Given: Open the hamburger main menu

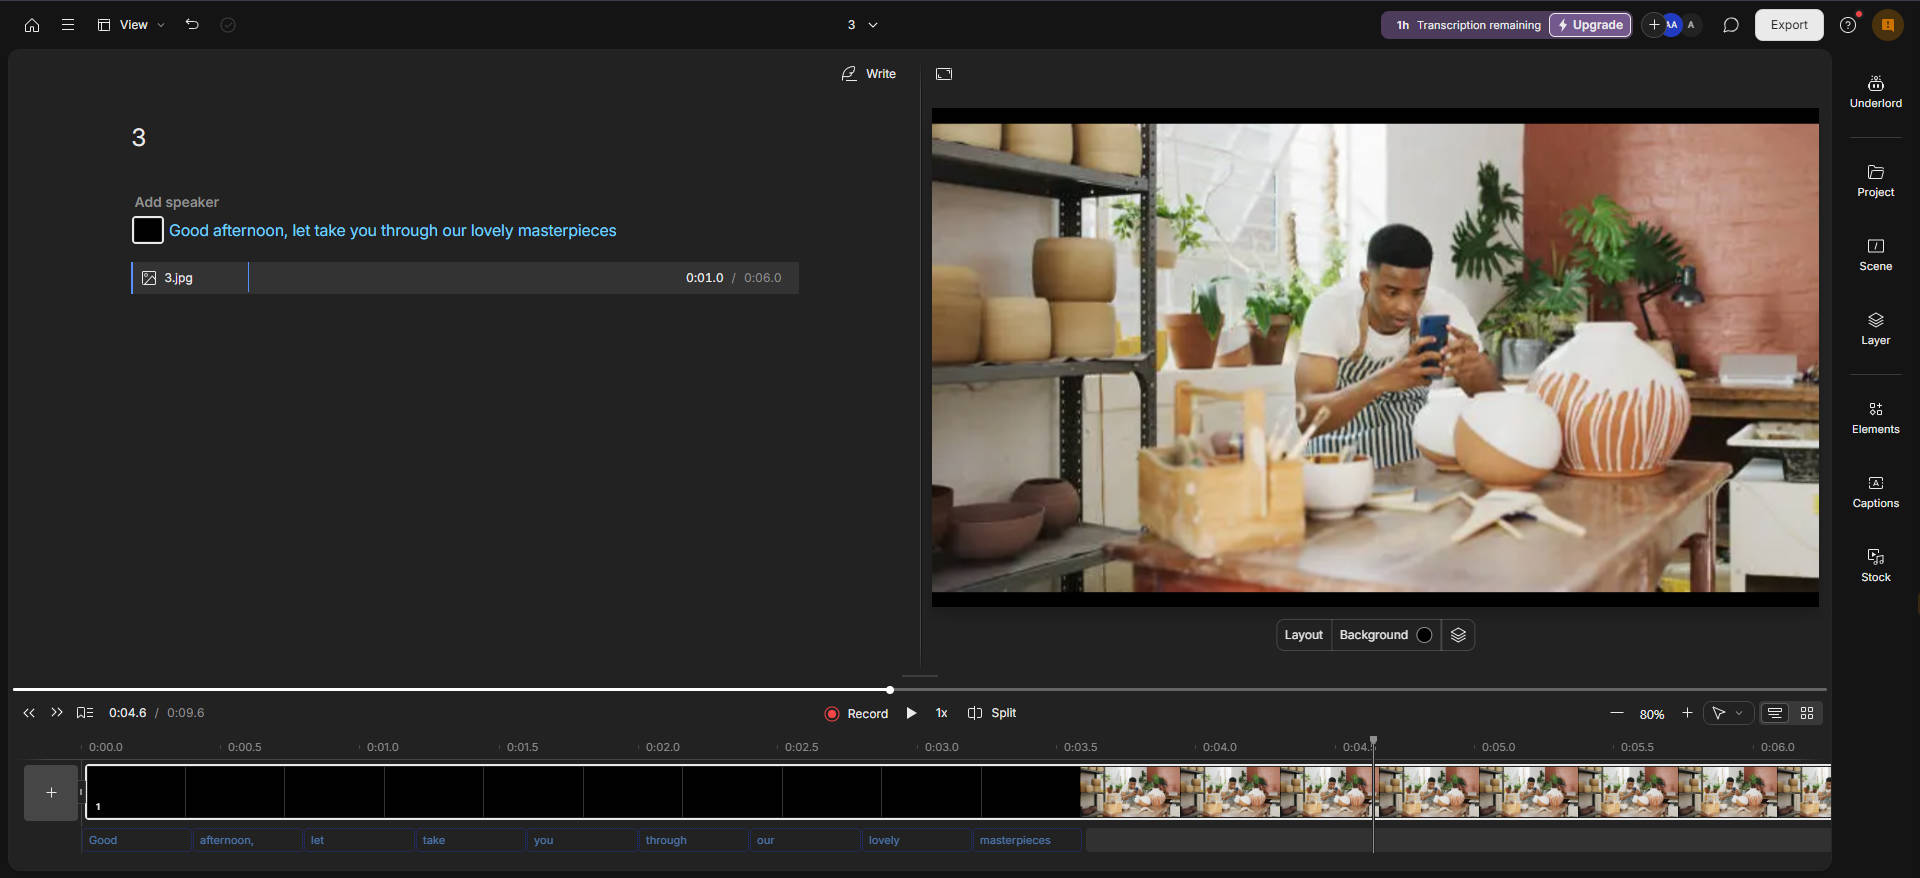Looking at the screenshot, I should coord(68,25).
